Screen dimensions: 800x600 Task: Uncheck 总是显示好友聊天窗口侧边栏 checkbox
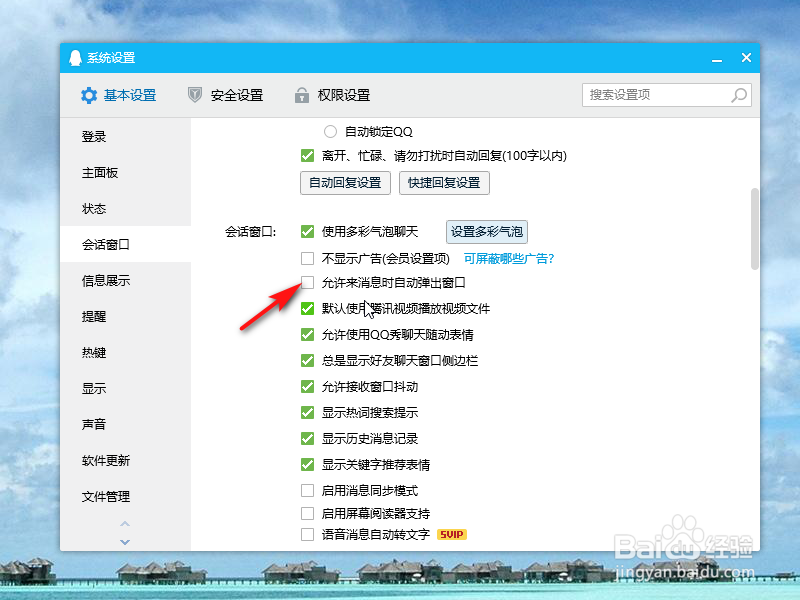coord(307,361)
